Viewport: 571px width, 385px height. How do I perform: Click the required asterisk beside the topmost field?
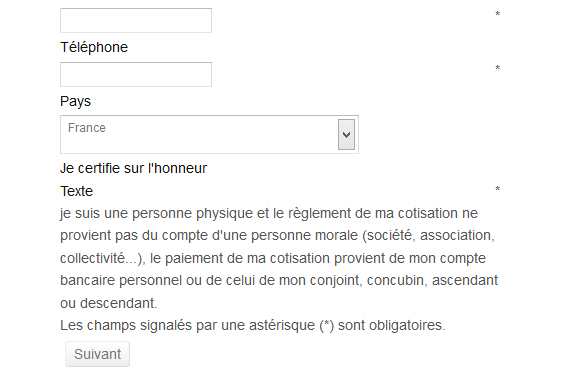pyautogui.click(x=497, y=15)
